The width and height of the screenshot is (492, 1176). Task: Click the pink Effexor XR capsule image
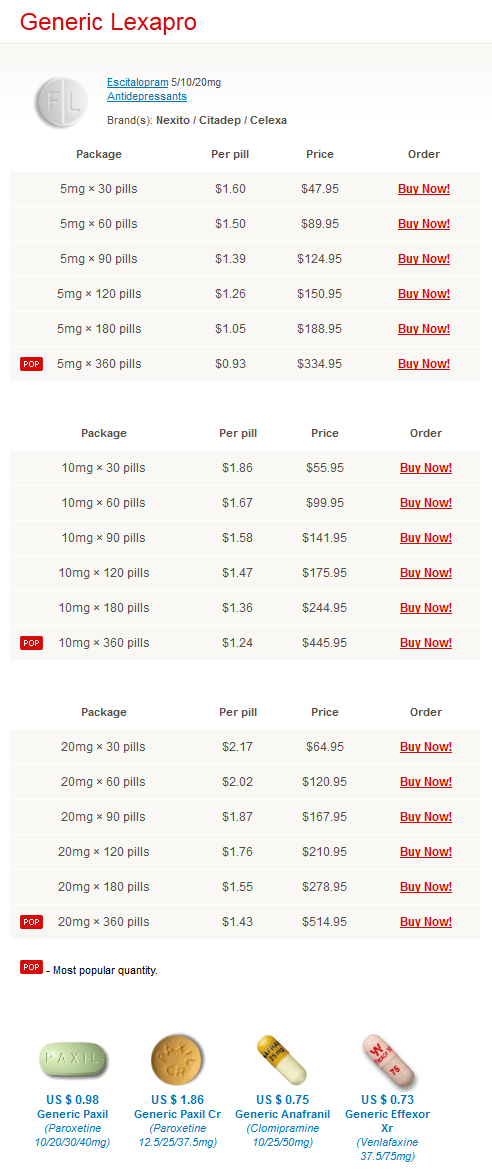[x=387, y=1059]
